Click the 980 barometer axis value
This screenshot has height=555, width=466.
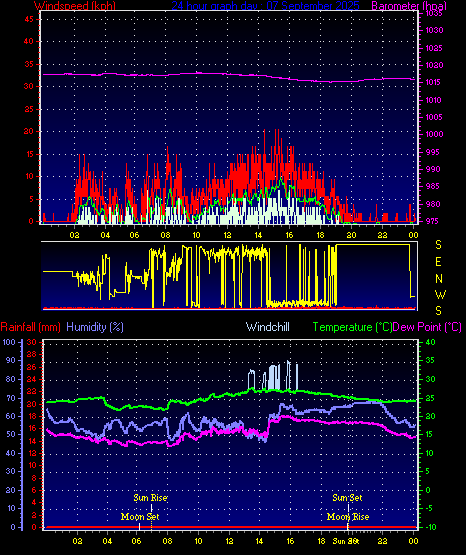(x=432, y=204)
